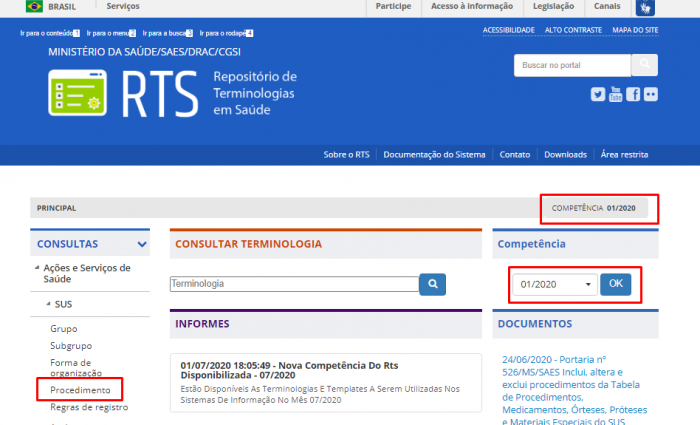Open the Documentação do Sistema menu
The height and width of the screenshot is (425, 700).
(434, 155)
